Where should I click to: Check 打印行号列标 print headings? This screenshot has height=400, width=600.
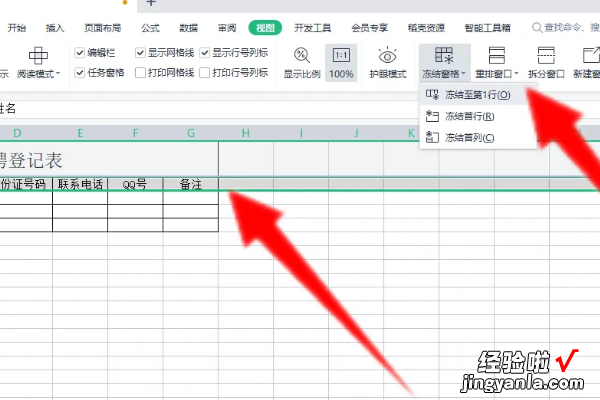205,72
